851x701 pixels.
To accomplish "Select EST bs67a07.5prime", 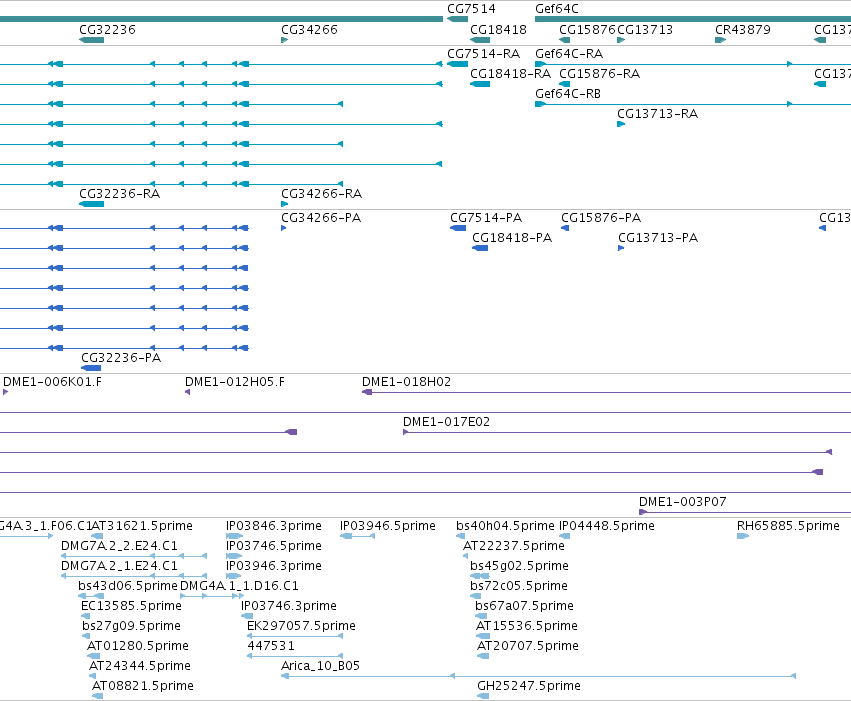I will coord(524,606).
